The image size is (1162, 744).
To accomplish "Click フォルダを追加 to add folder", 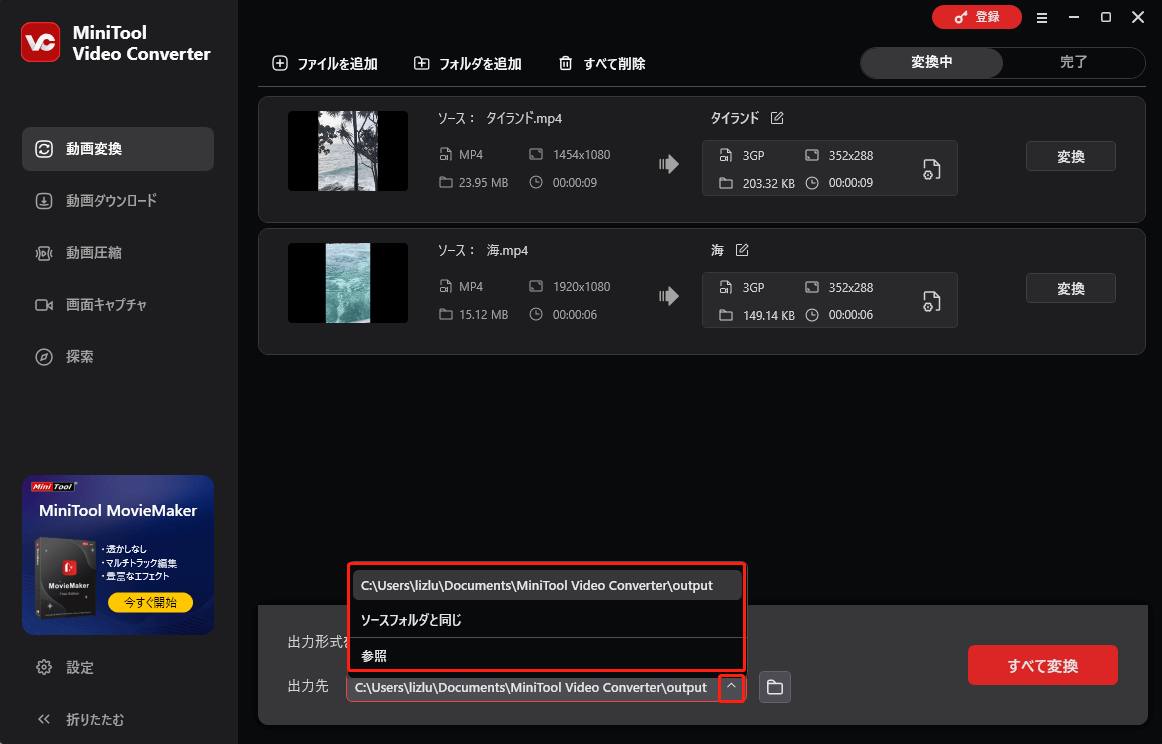I will 468,64.
